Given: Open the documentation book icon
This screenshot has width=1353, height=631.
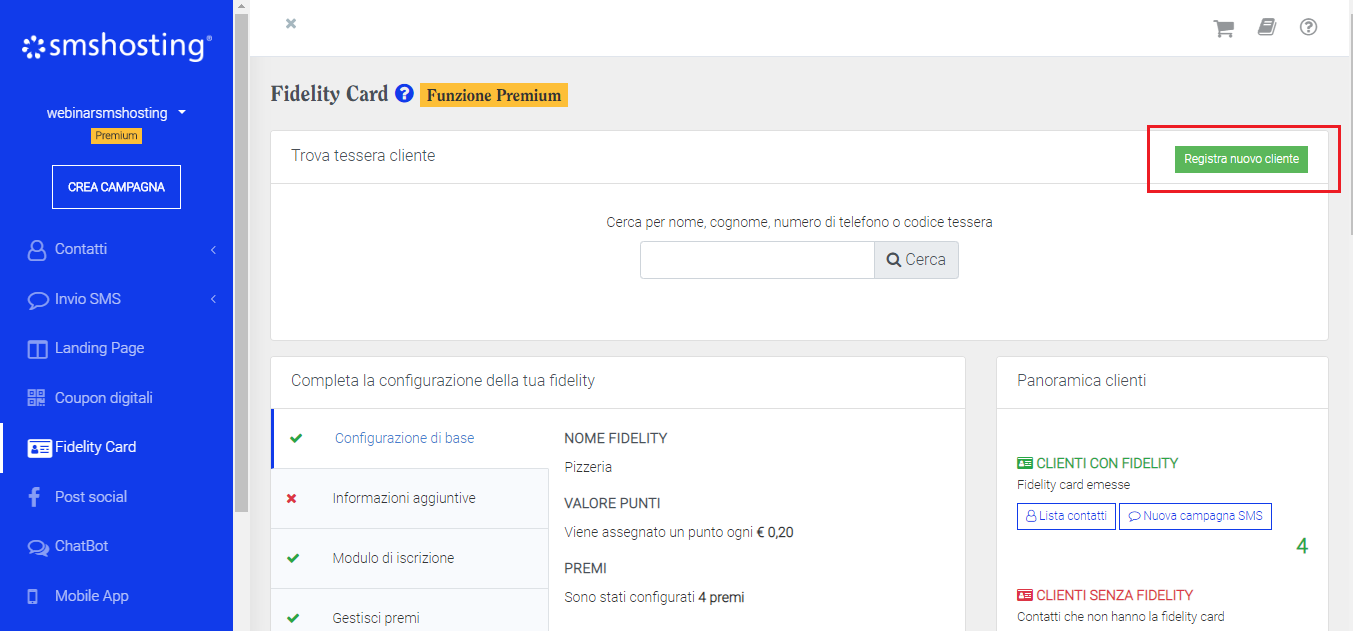Looking at the screenshot, I should pos(1266,27).
